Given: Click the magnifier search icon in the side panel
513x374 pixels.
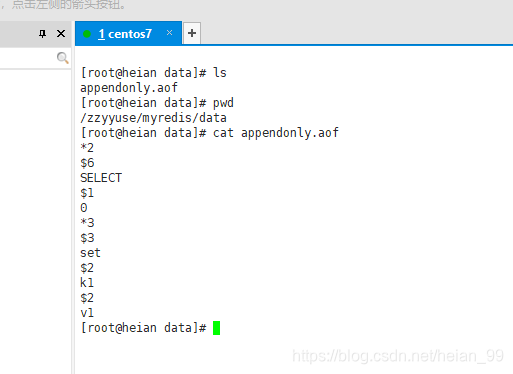Looking at the screenshot, I should [62, 58].
